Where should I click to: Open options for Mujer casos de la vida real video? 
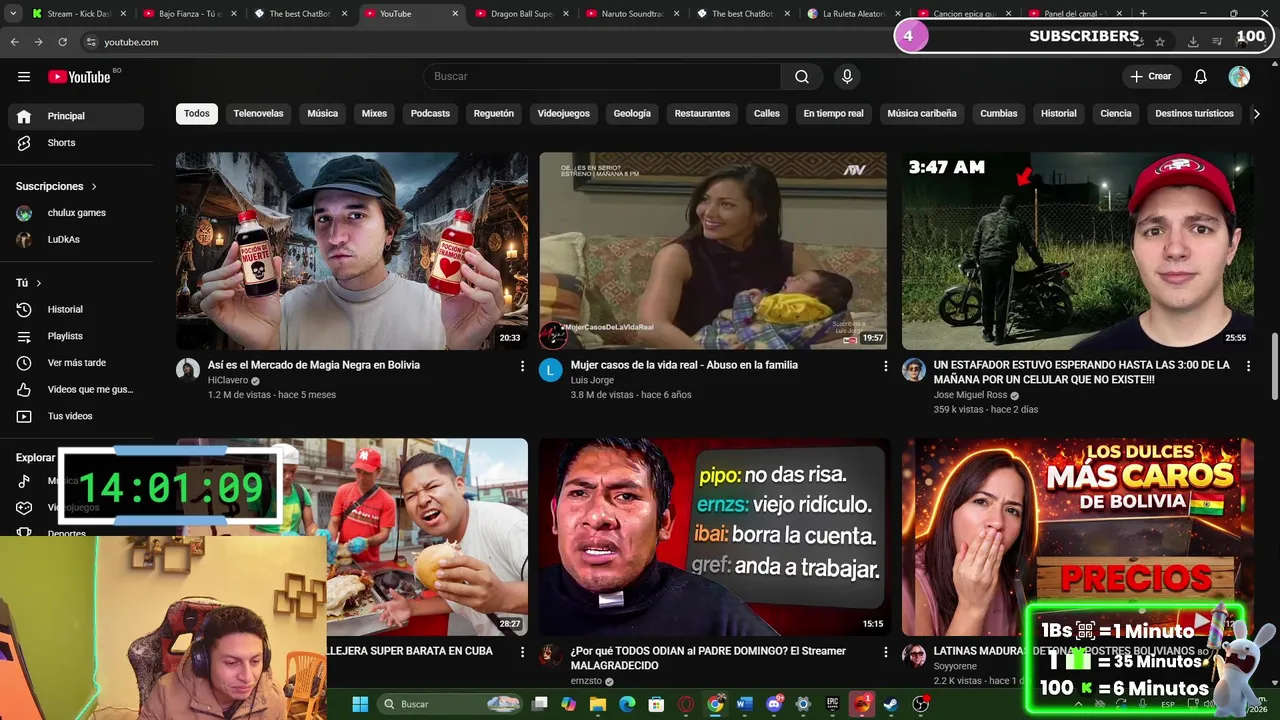(x=885, y=367)
